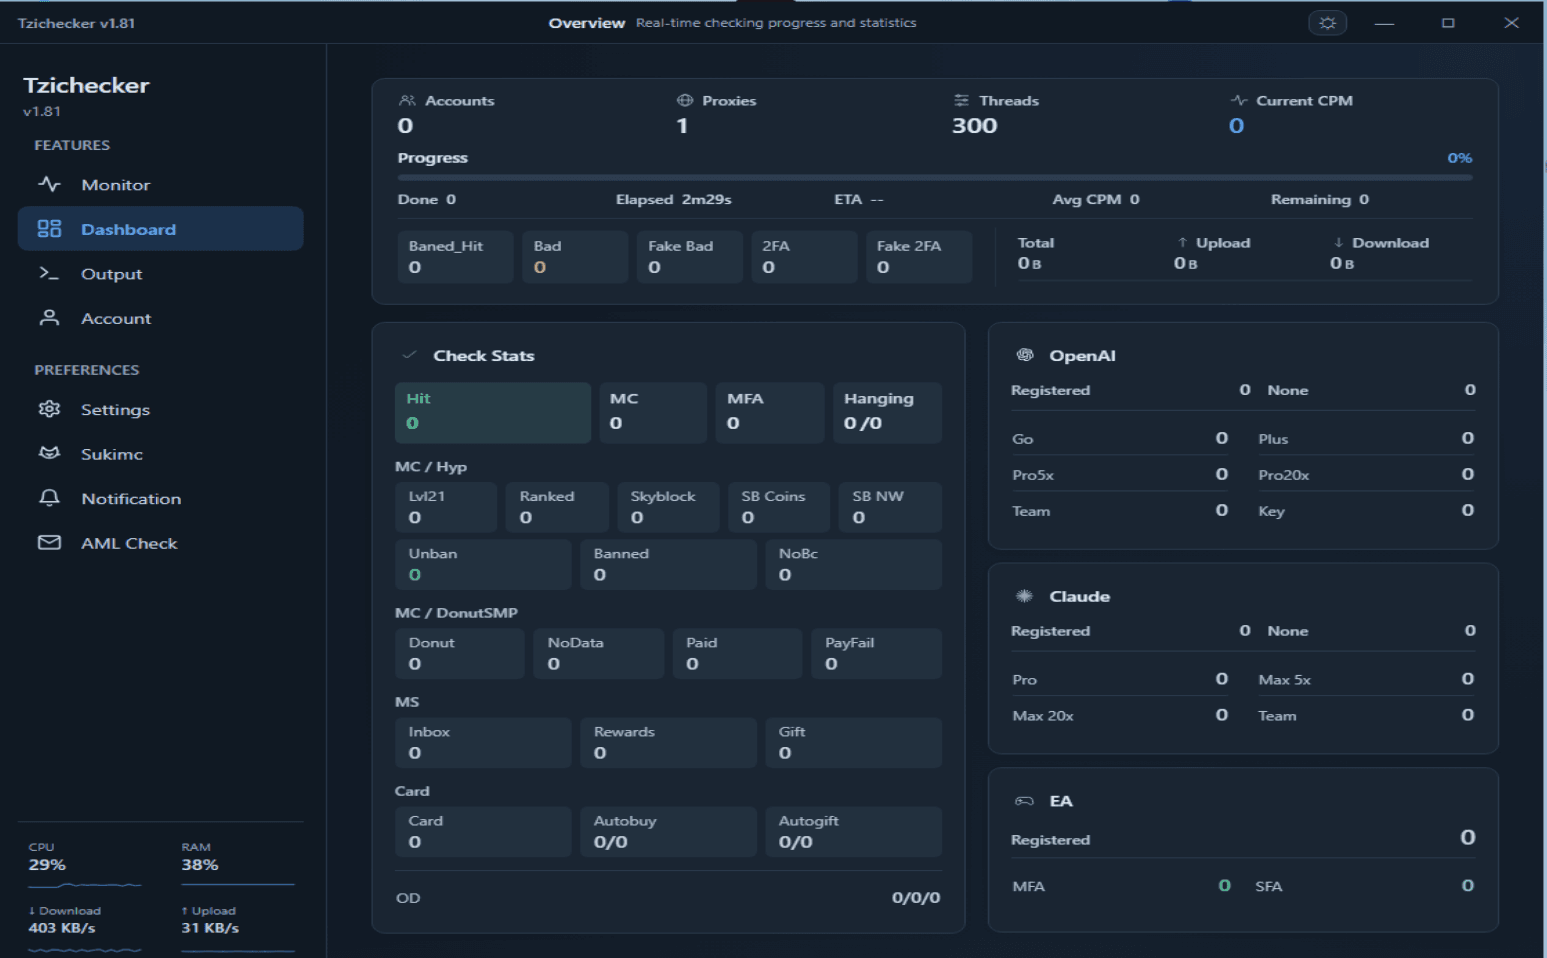Click the Baned_Hit counter card
Viewport: 1547px width, 958px height.
tap(455, 257)
